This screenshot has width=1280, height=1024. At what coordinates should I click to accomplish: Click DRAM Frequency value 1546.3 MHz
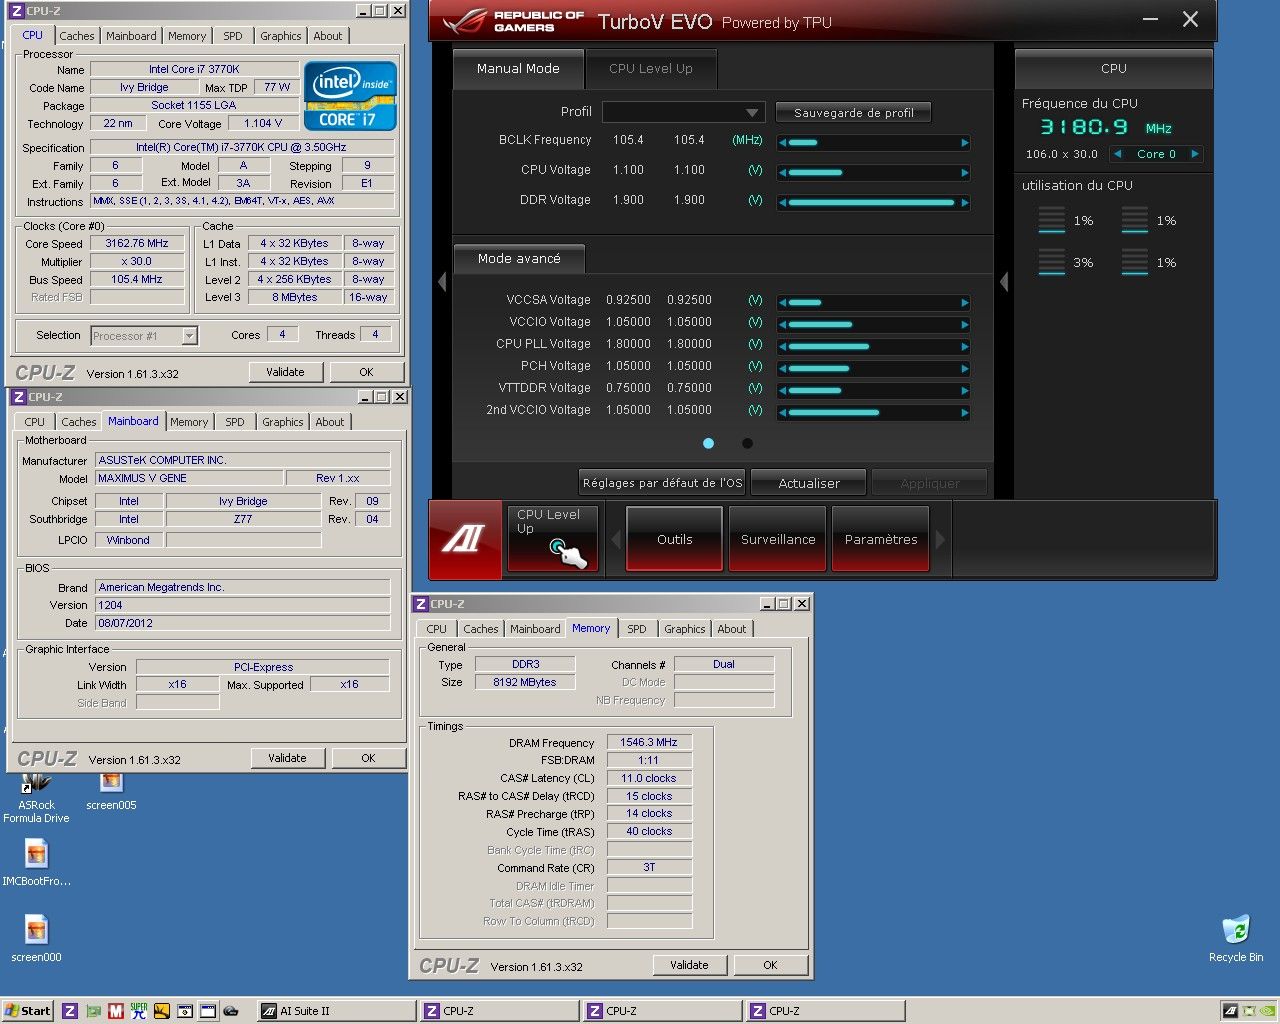649,742
